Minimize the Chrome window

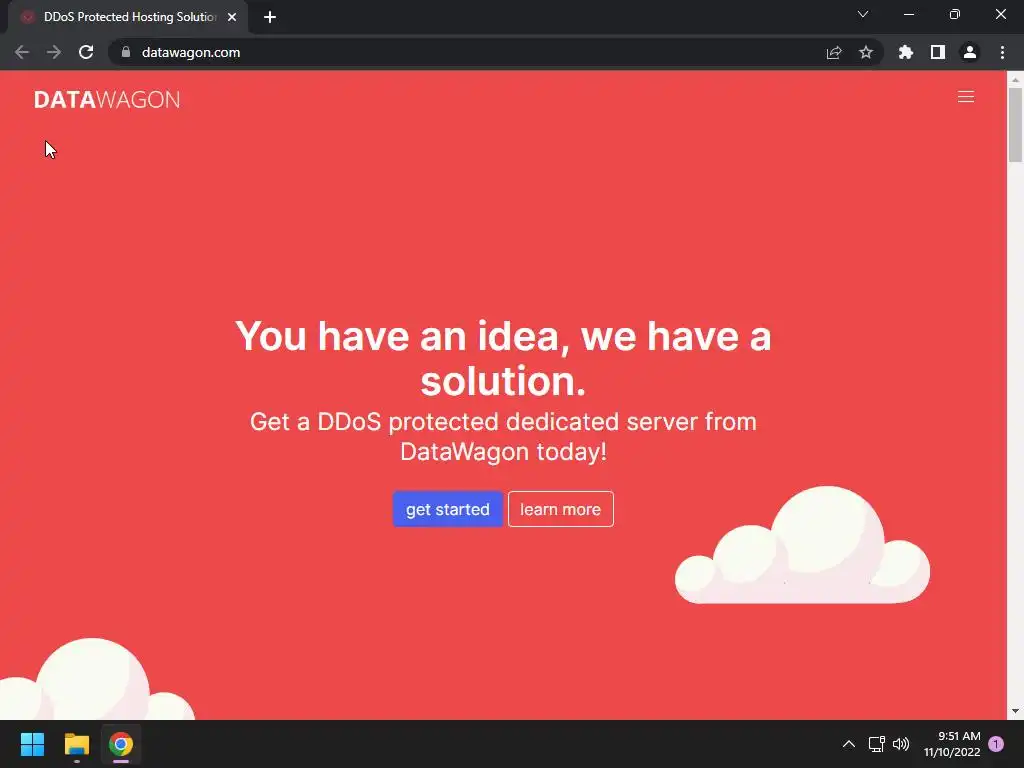909,14
